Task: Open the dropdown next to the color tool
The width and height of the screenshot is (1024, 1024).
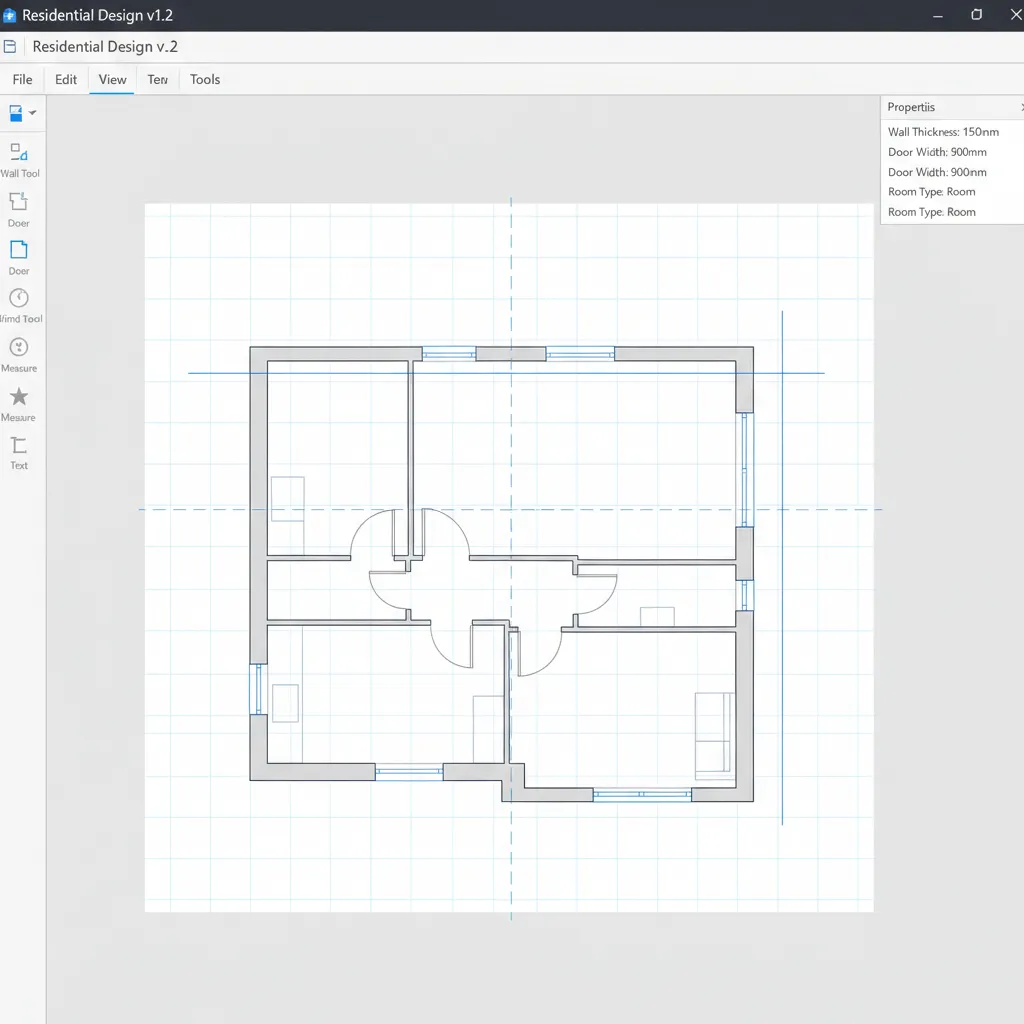Action: pyautogui.click(x=32, y=113)
